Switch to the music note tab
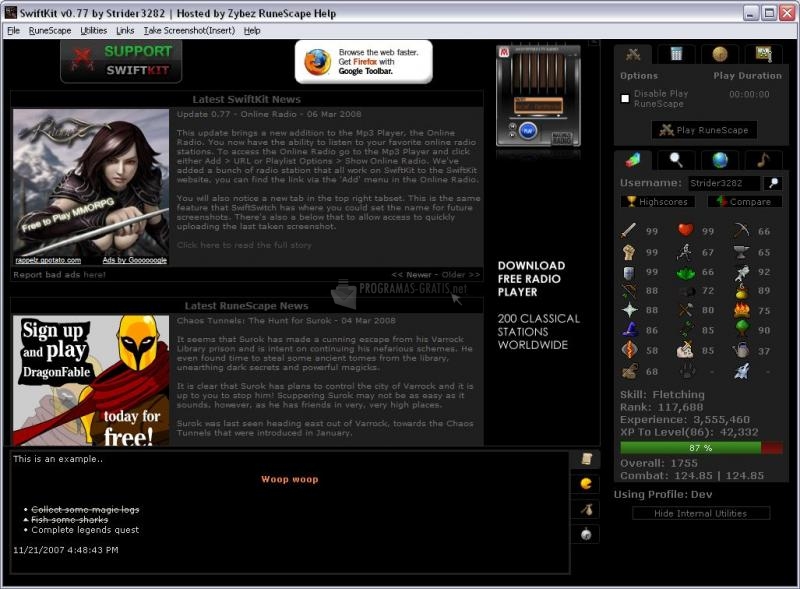 pyautogui.click(x=763, y=160)
